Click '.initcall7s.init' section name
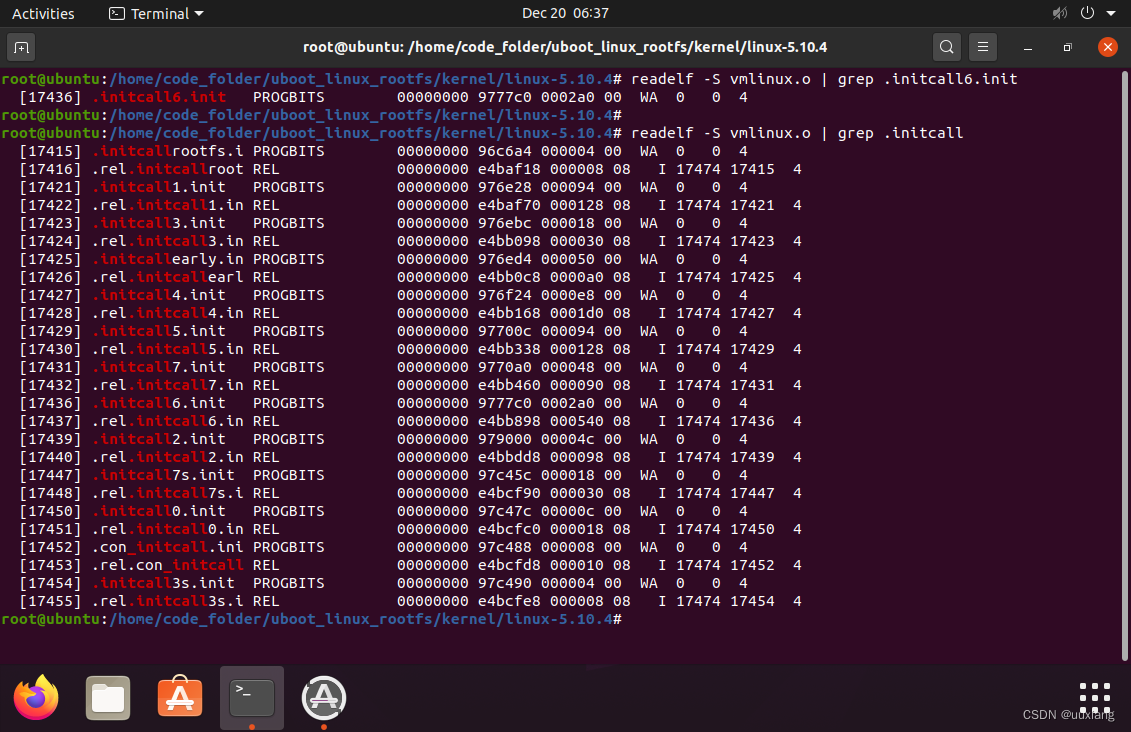 pyautogui.click(x=163, y=476)
